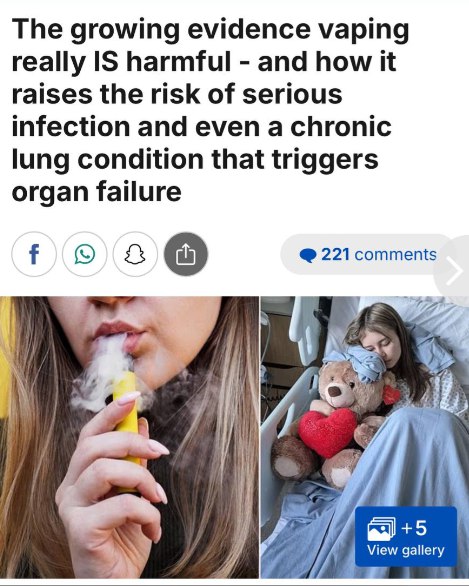Screen dimensions: 469x586
Task: Open the hospital bed girl photo
Action: point(365,437)
